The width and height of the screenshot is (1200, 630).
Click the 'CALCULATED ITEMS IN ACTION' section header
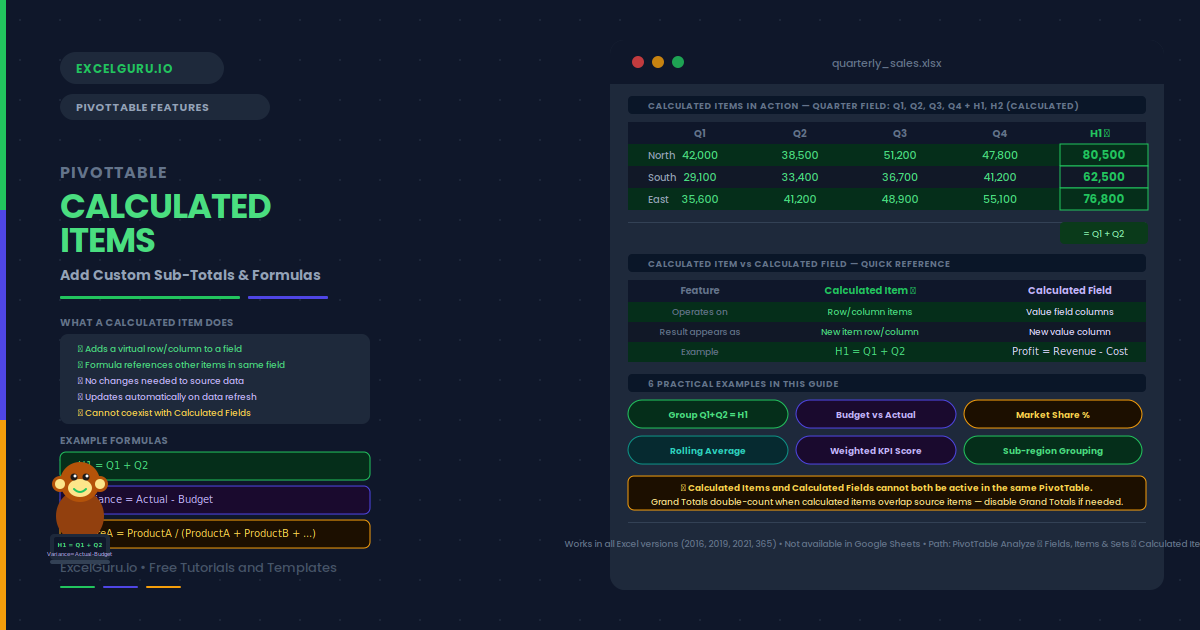(887, 106)
